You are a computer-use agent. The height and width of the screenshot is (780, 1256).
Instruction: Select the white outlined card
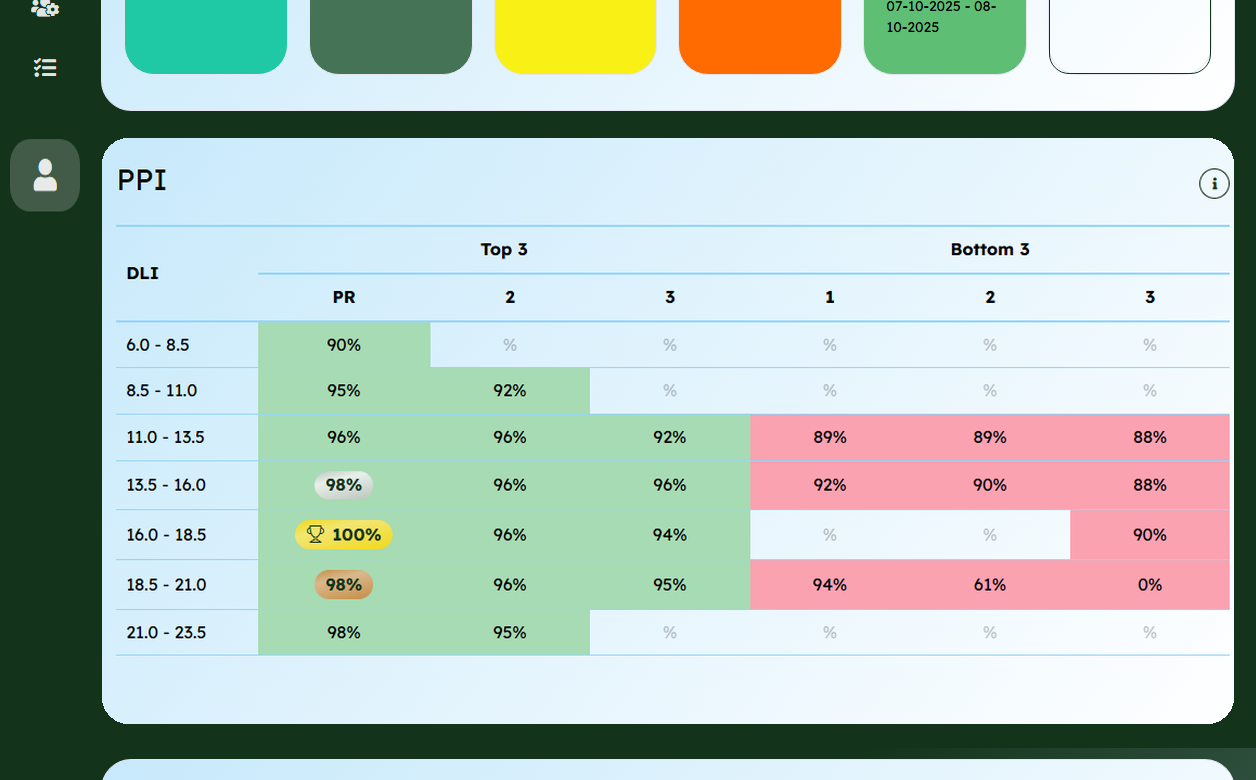[1130, 36]
